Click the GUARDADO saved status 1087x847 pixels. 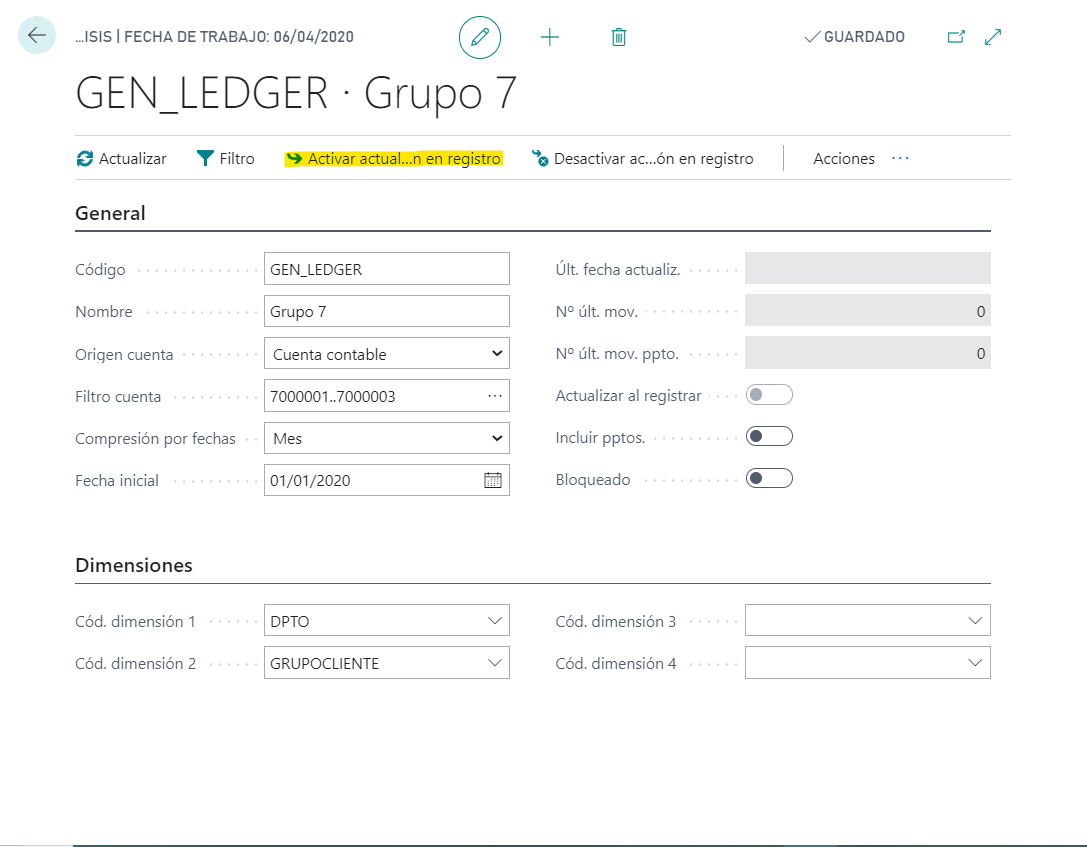[x=854, y=37]
